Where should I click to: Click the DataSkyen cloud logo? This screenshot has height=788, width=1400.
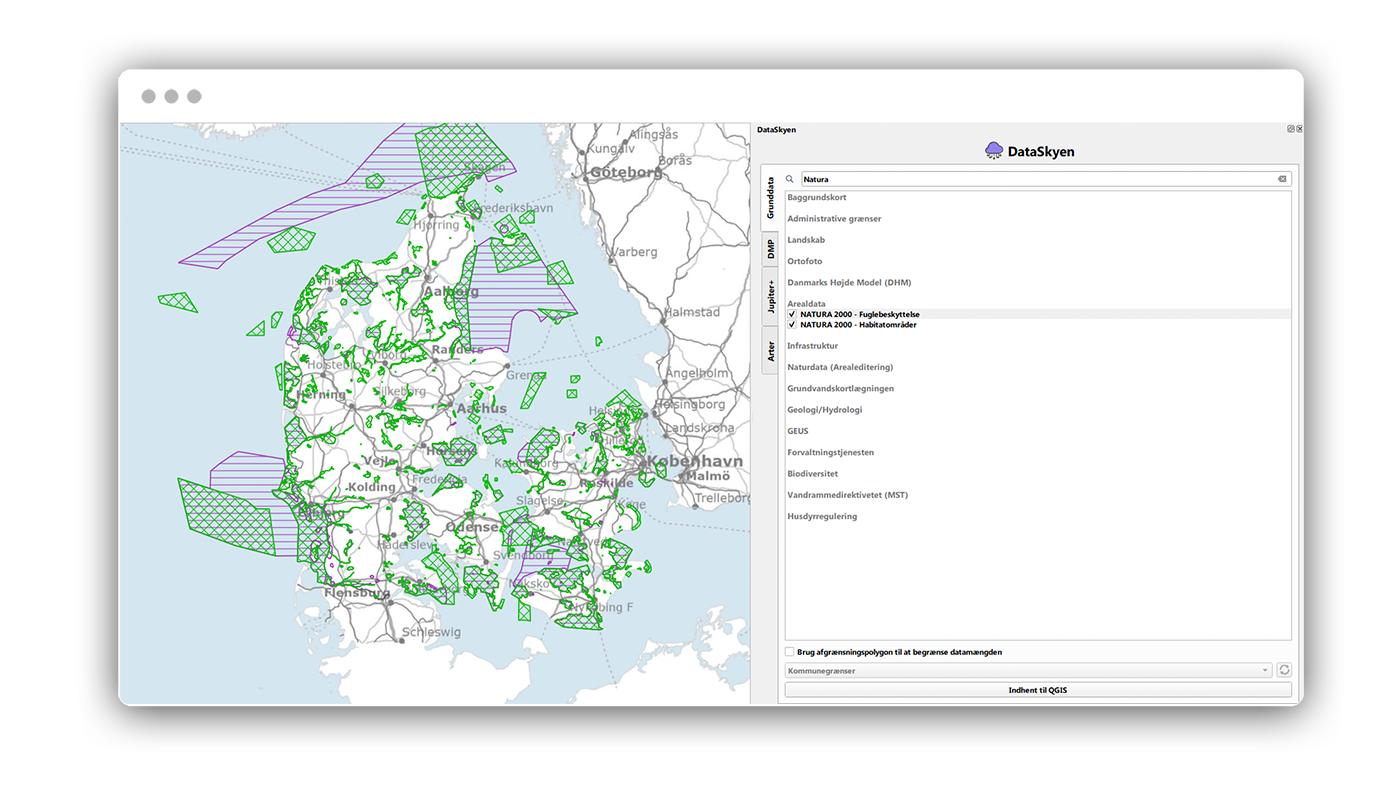(994, 151)
